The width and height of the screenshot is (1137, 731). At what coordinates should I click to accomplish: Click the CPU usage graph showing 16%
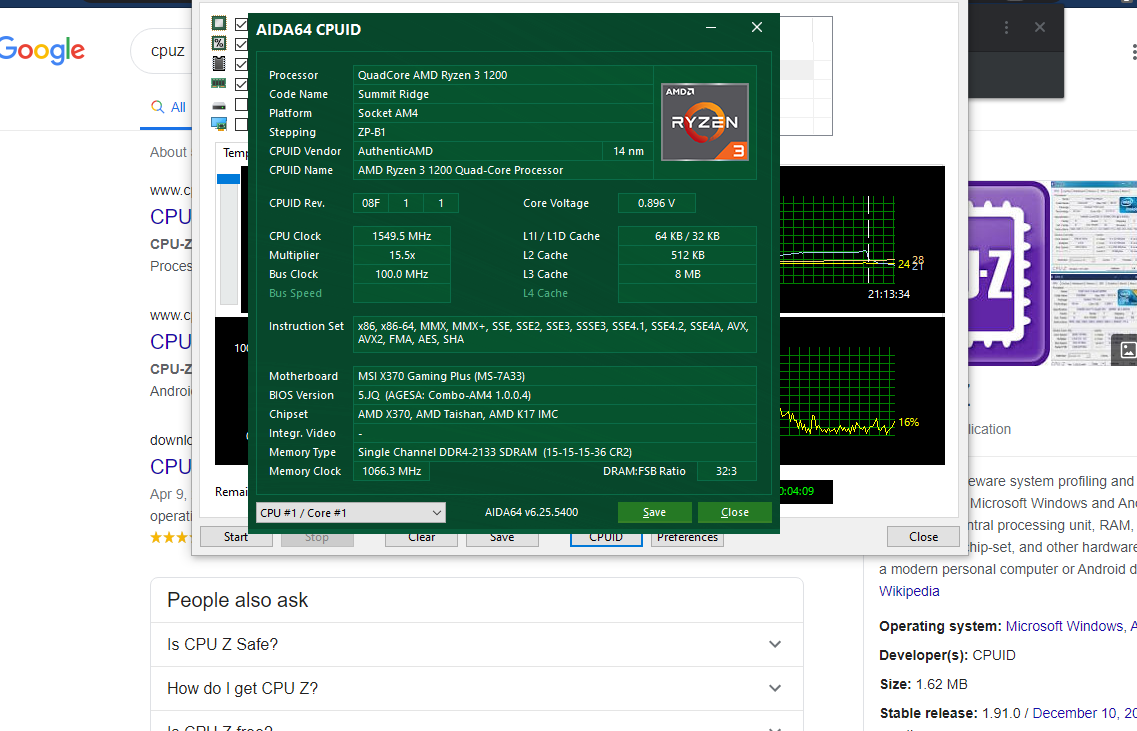pos(861,391)
